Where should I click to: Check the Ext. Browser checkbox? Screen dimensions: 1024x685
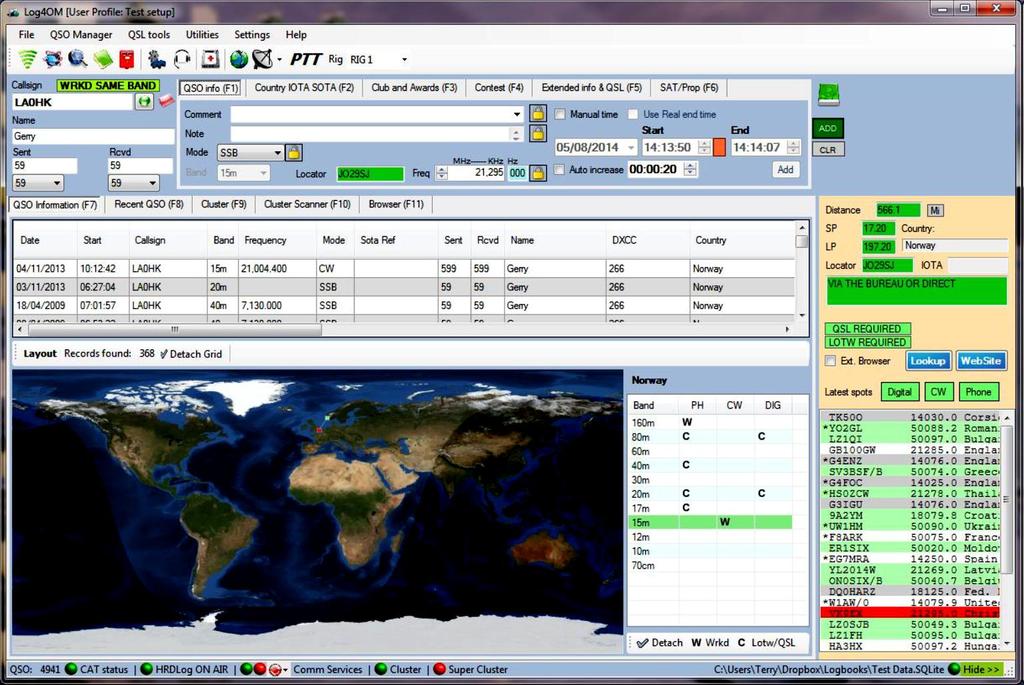[831, 360]
